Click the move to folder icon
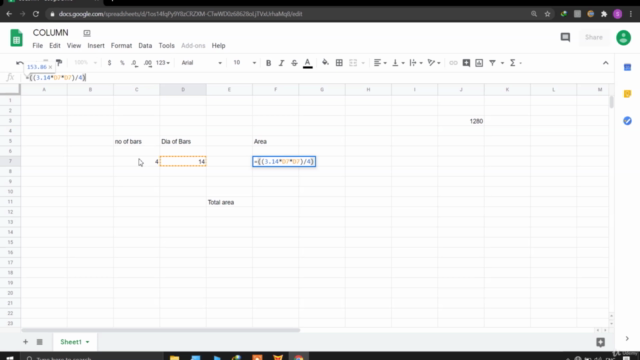The height and width of the screenshot is (360, 640). (x=87, y=33)
